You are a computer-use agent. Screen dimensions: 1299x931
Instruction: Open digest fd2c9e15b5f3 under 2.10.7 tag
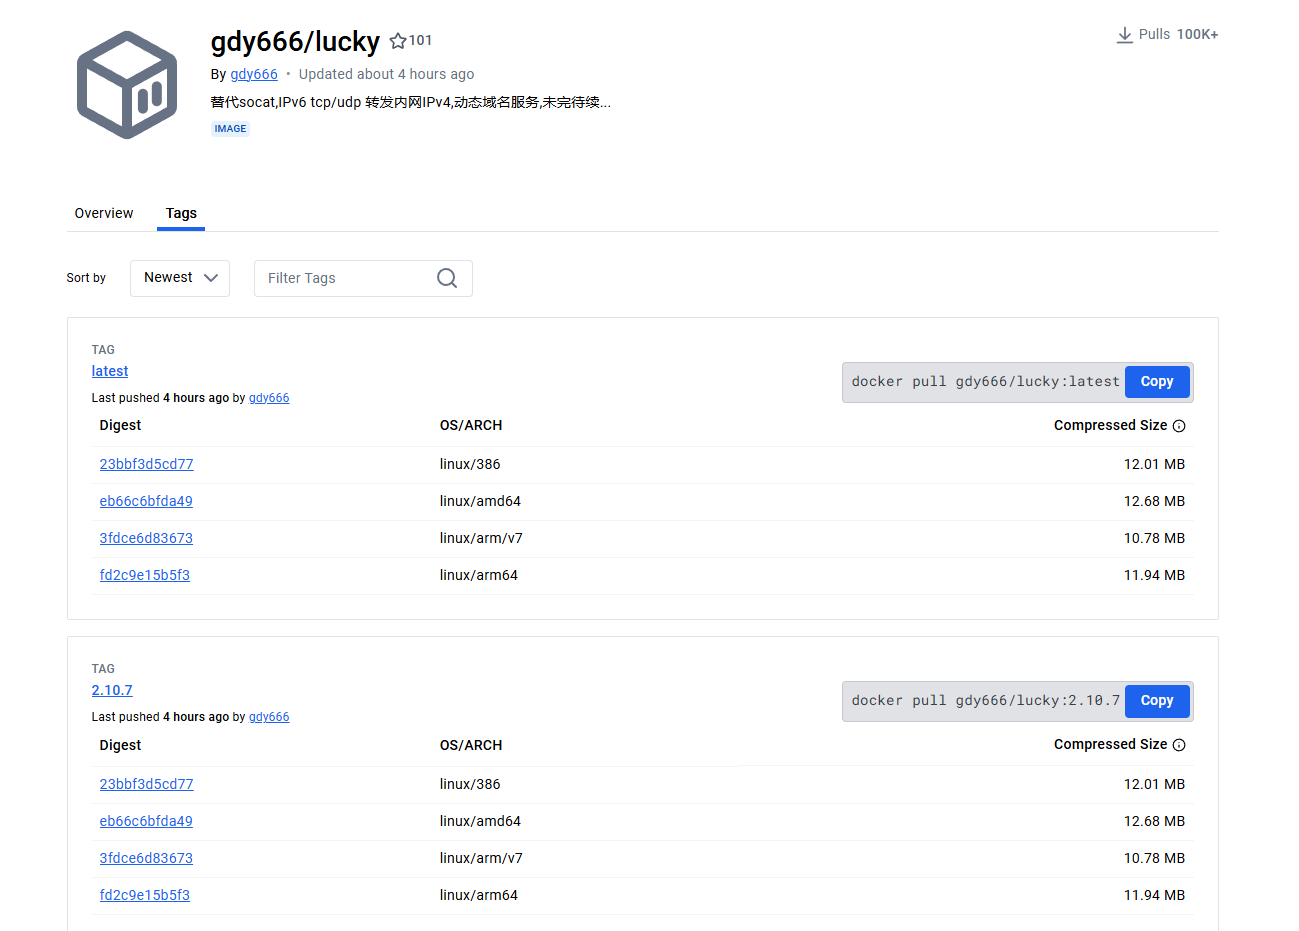coord(144,895)
